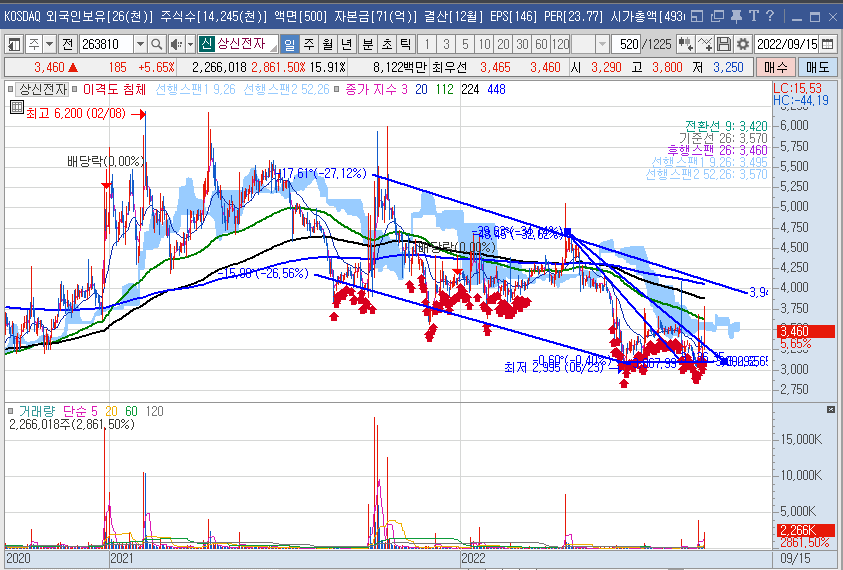843x570 pixels.
Task: Click the 선행스팬2 52,26 legend label
Action: point(286,89)
